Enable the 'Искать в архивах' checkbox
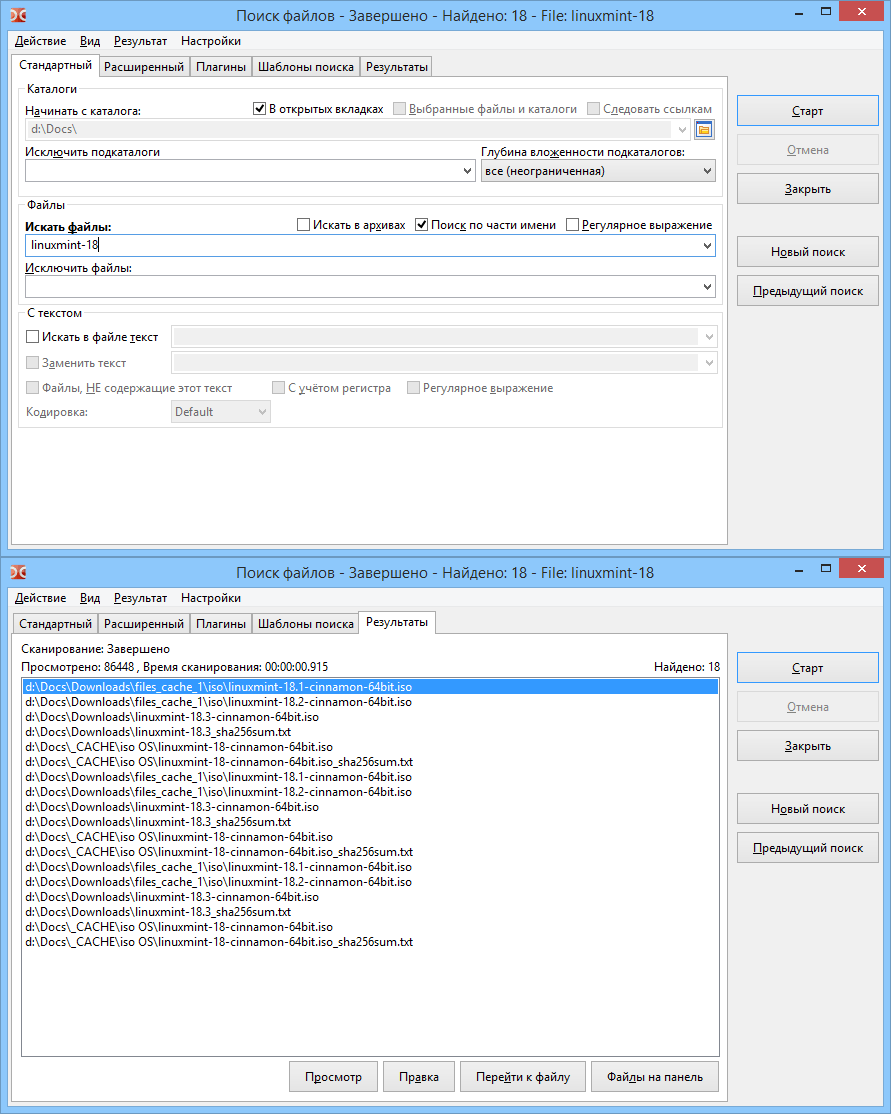The height and width of the screenshot is (1114, 891). [x=304, y=225]
